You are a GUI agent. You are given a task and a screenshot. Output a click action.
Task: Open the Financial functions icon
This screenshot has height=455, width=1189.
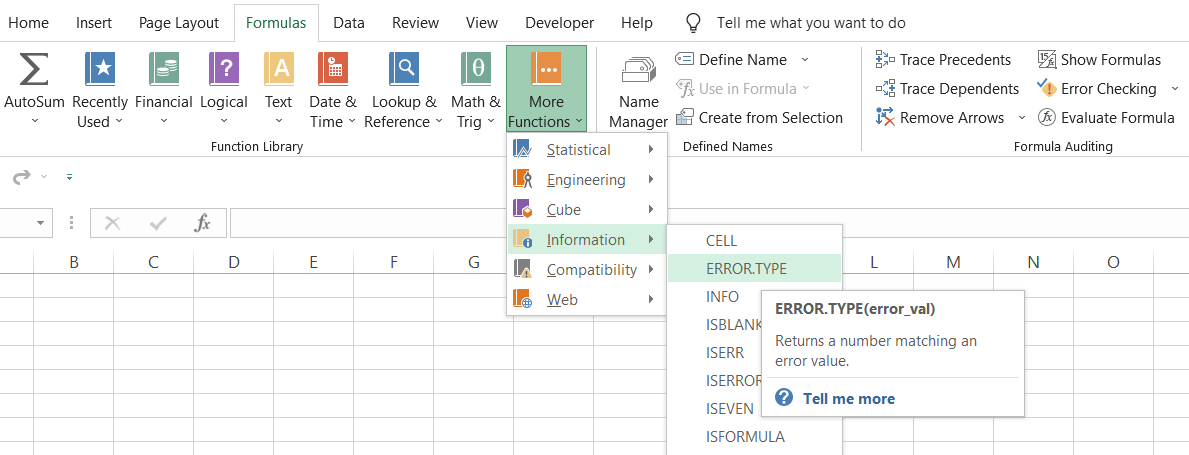(163, 70)
